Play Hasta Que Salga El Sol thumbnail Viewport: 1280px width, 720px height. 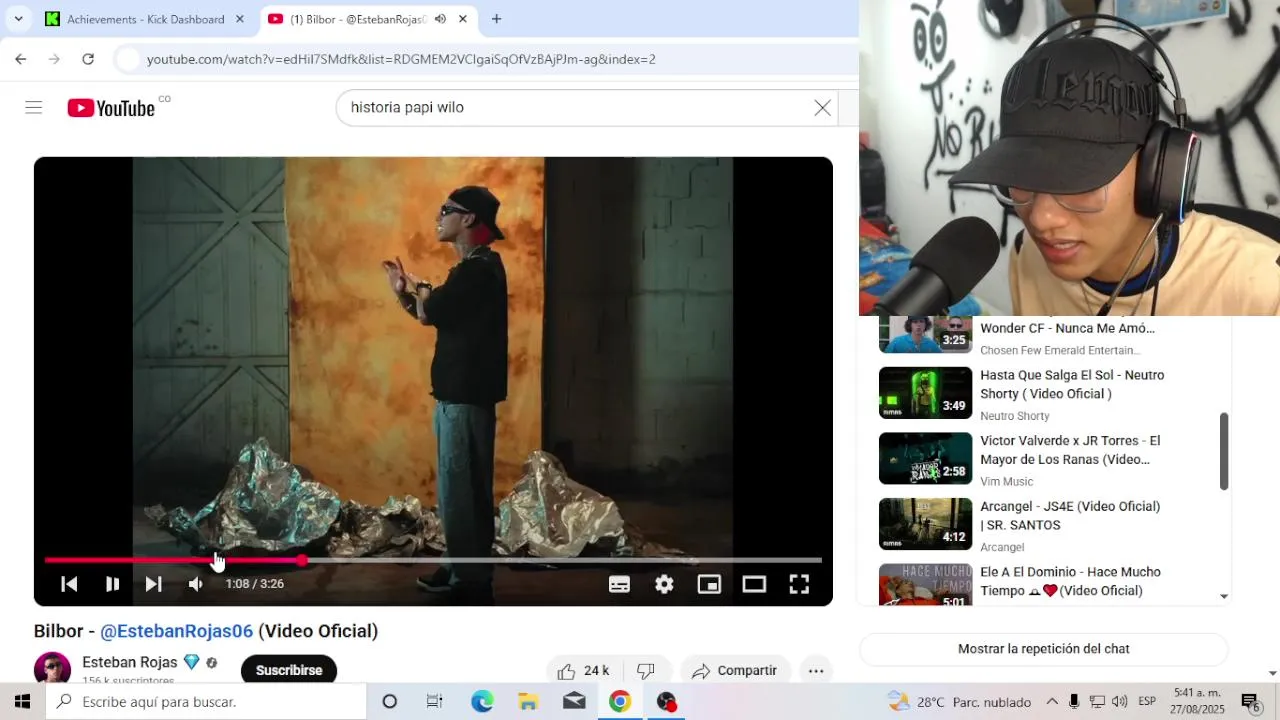925,392
